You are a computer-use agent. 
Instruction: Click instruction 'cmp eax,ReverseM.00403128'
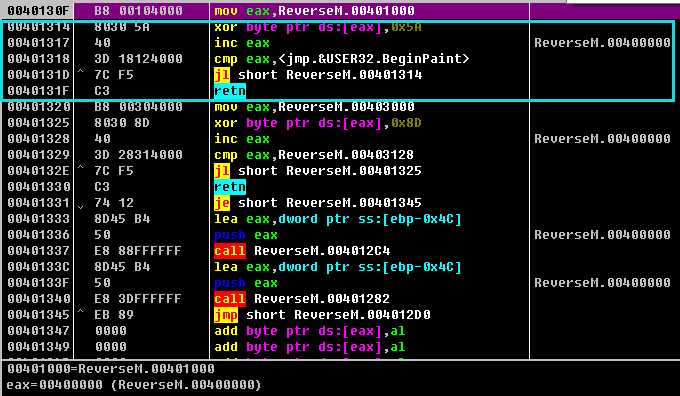pos(314,155)
